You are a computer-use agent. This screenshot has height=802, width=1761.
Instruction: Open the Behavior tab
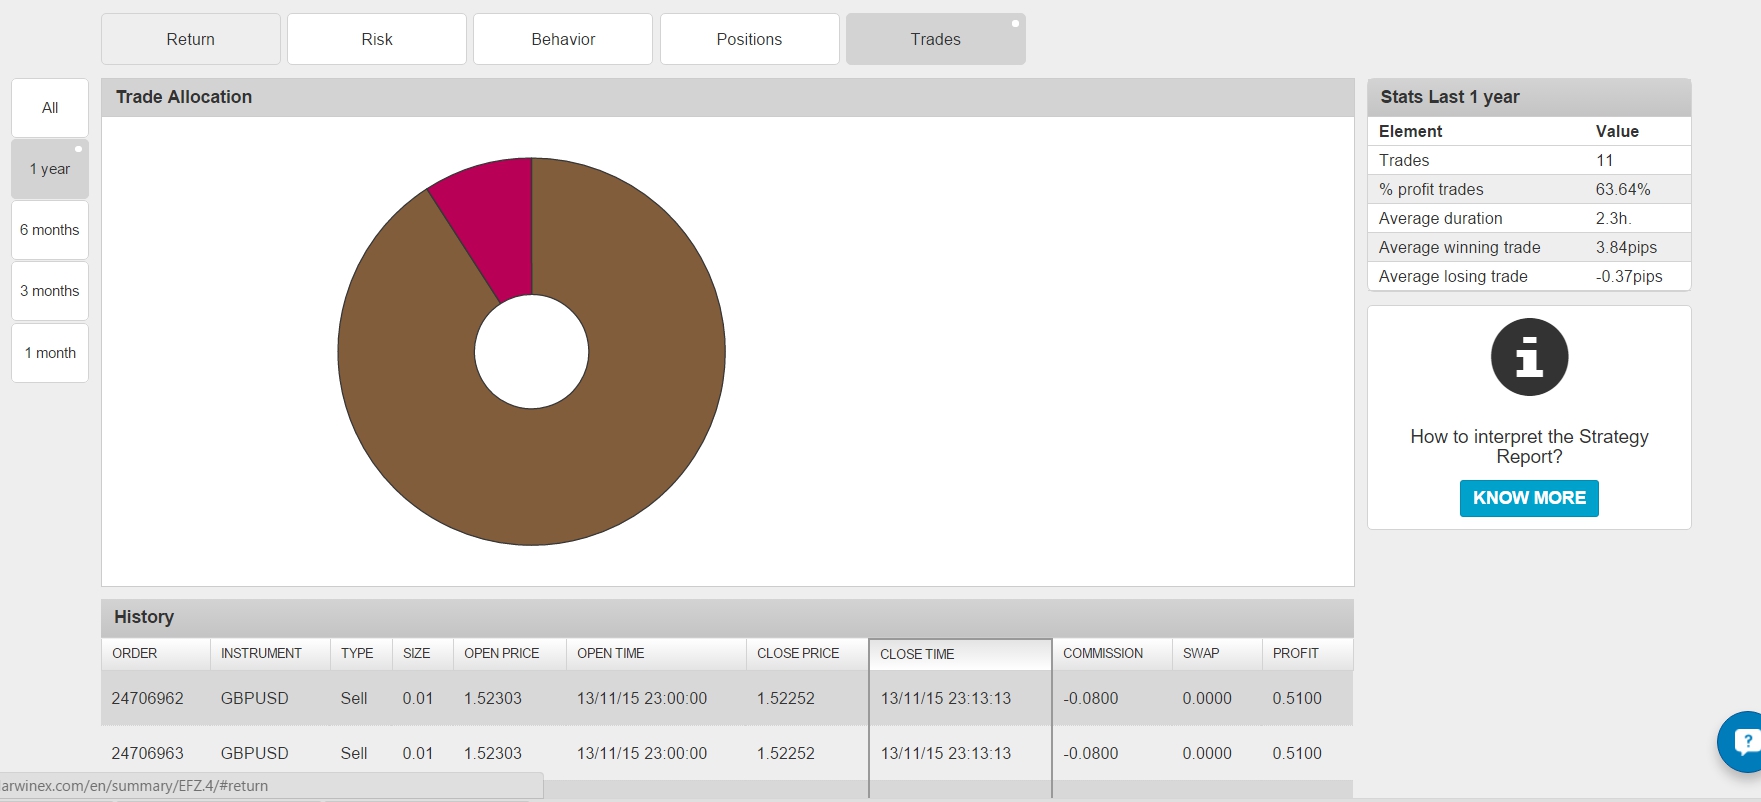coord(563,39)
